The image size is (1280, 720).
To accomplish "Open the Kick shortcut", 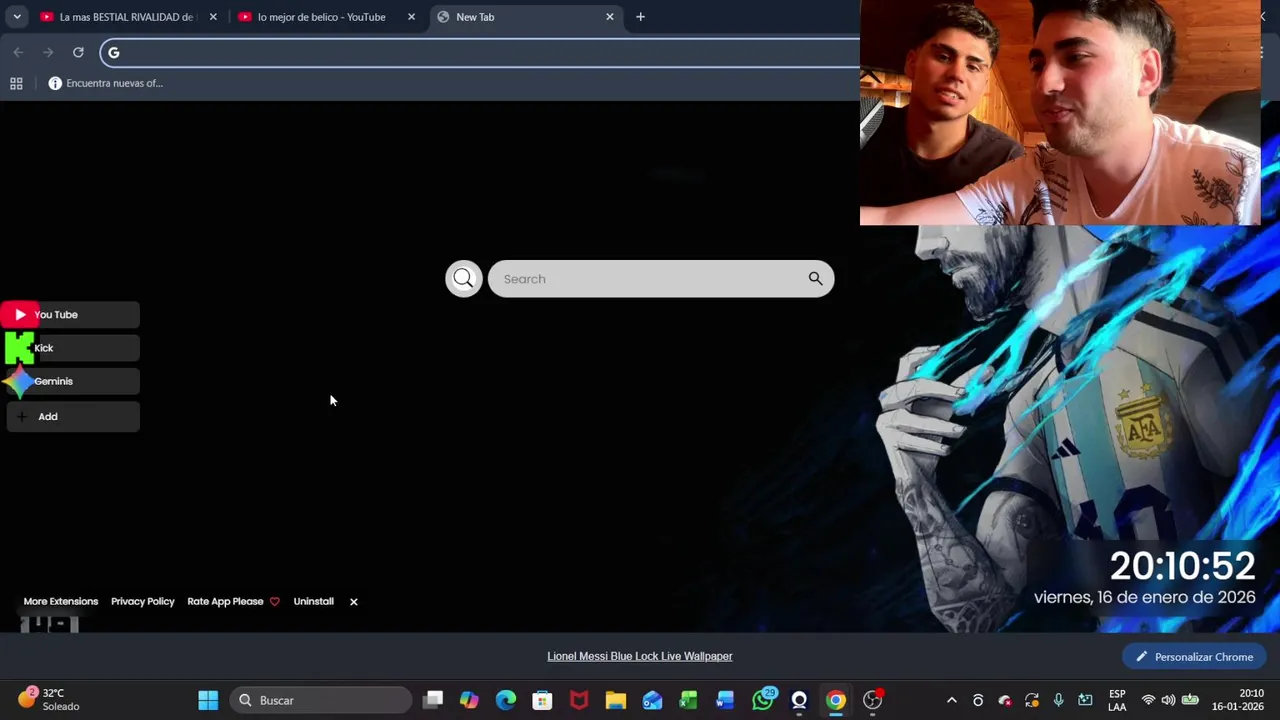I will pos(70,348).
